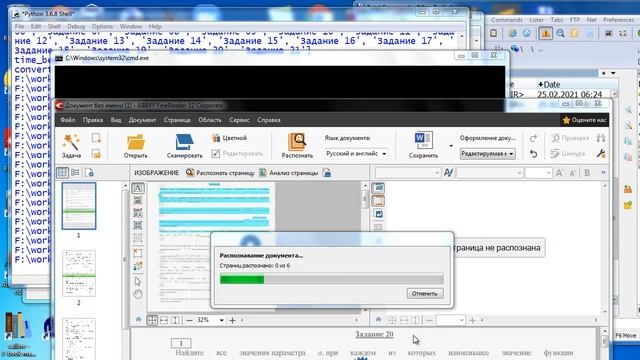Switch pages panel to details list view
Image resolution: width=640 pixels, height=360 pixels.
(x=76, y=173)
